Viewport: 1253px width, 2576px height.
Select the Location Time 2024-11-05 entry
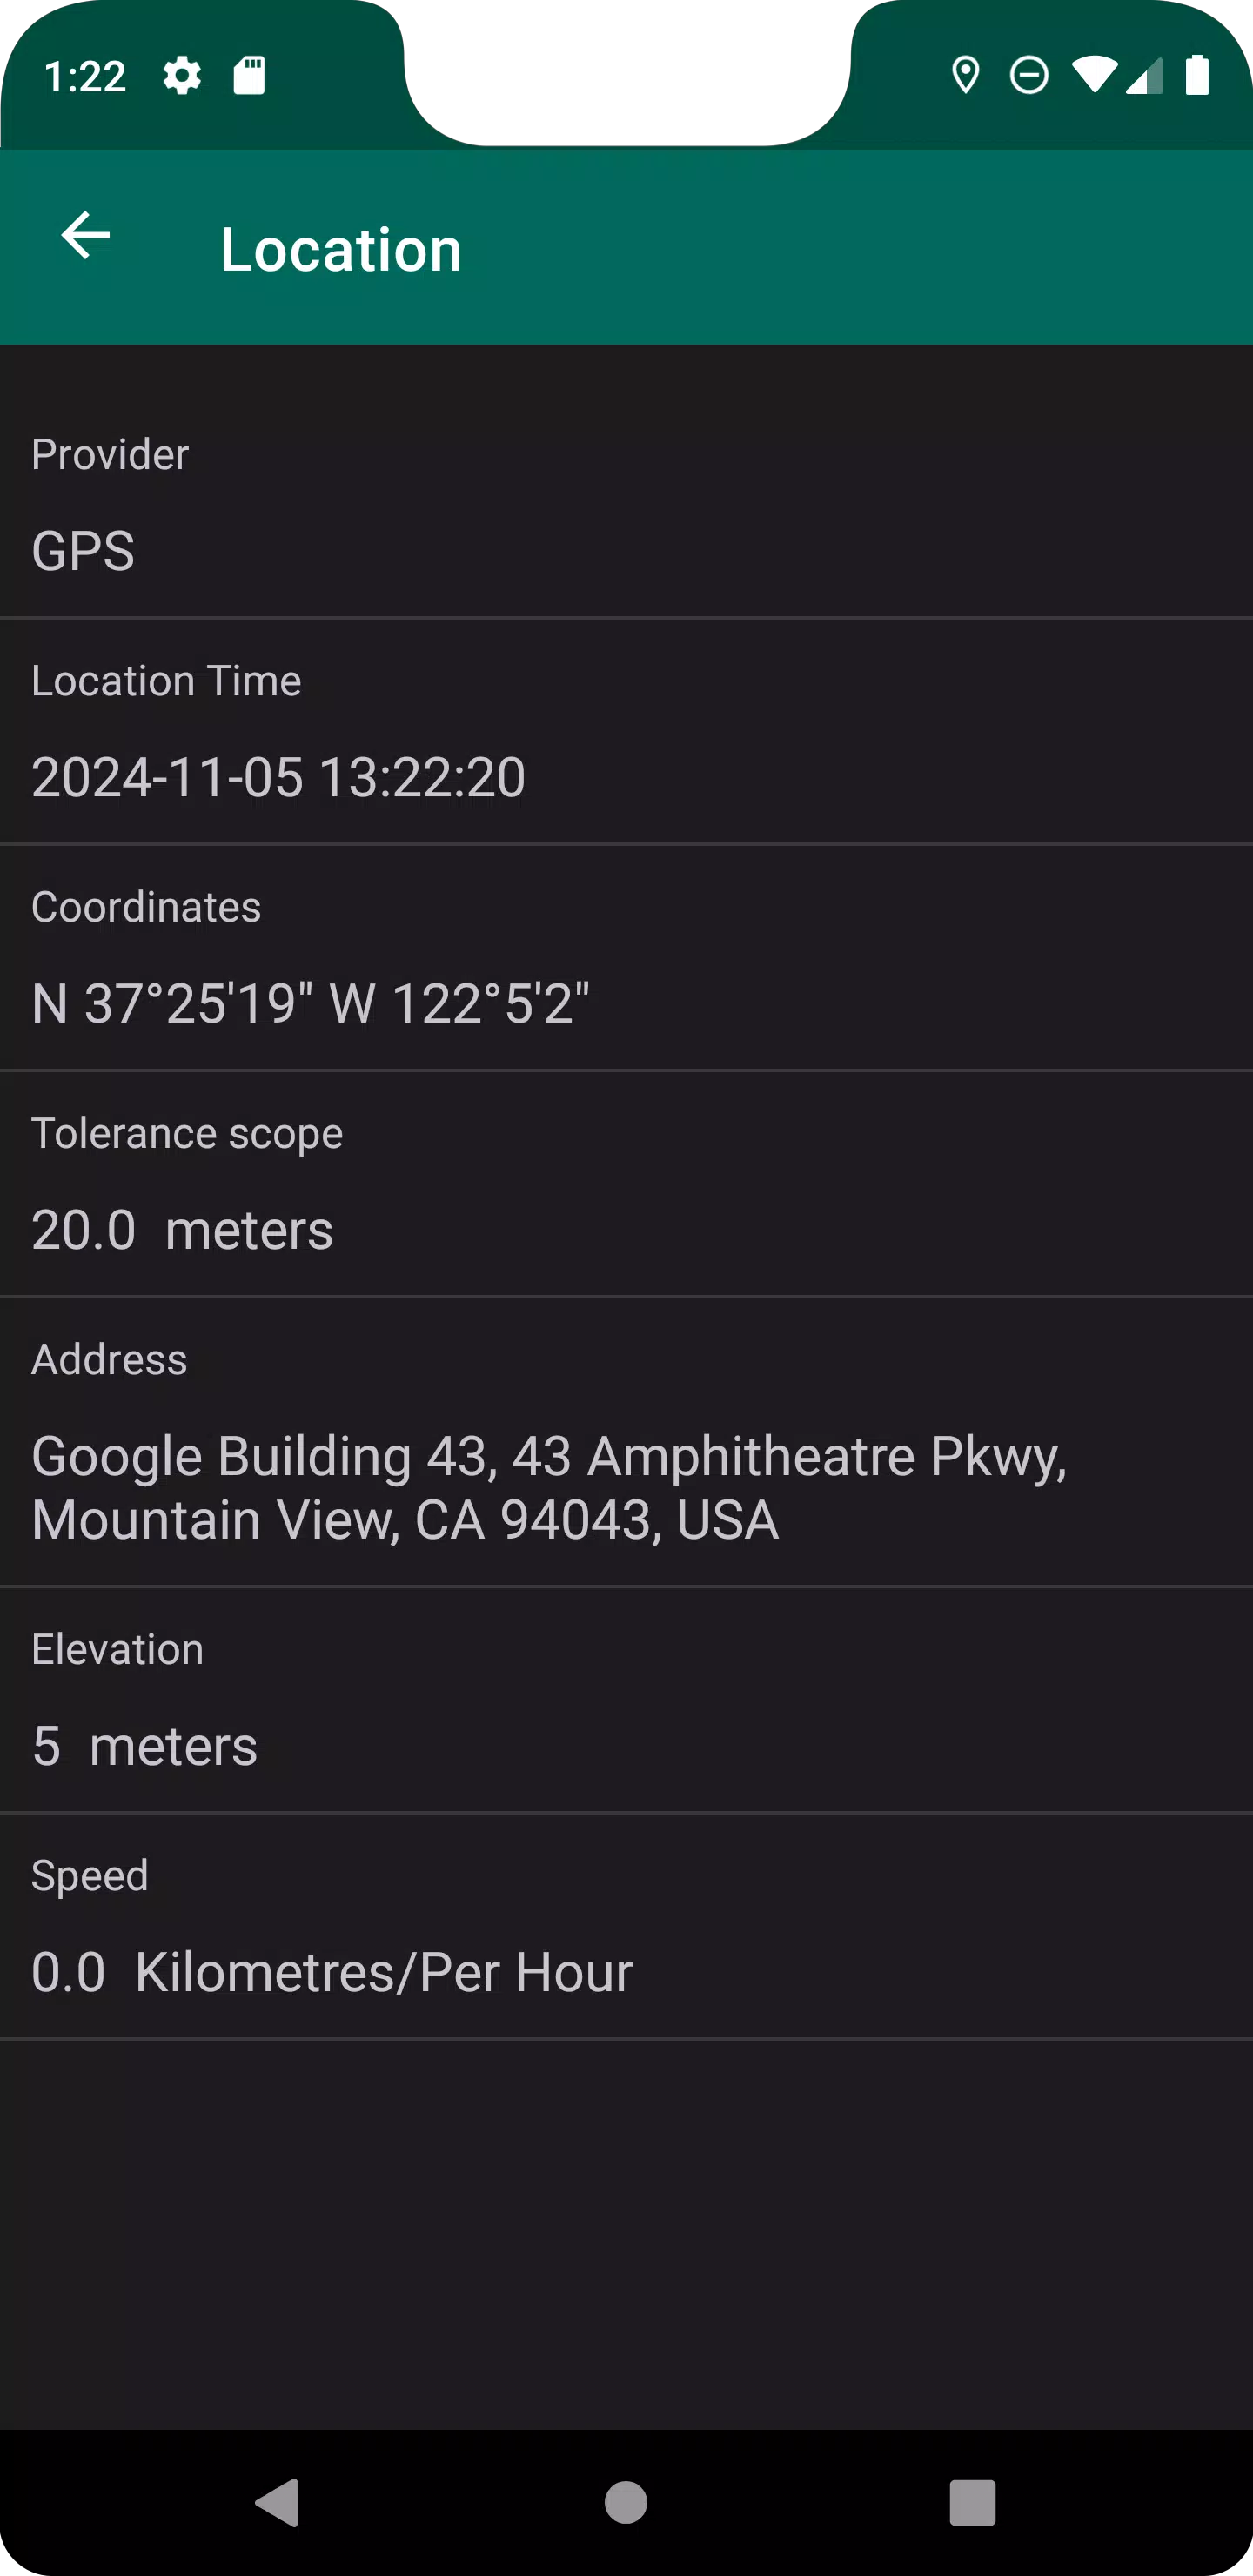point(626,732)
